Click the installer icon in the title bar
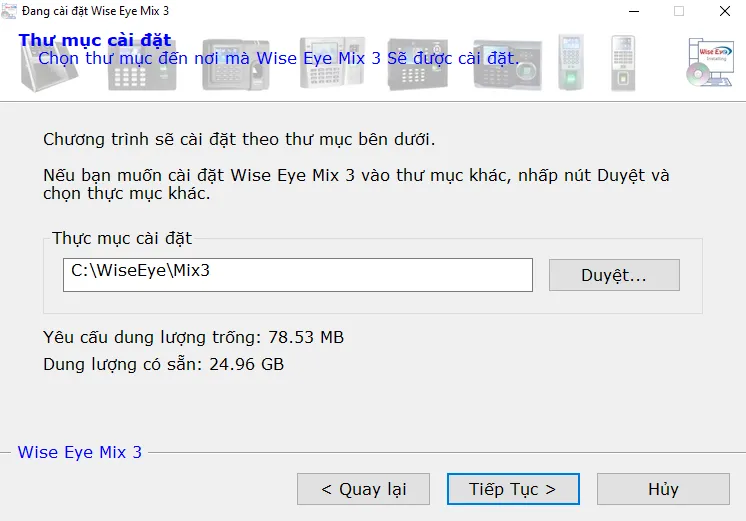 pos(11,11)
